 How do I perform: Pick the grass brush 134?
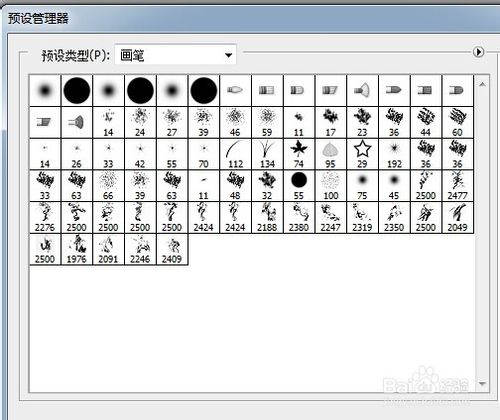pyautogui.click(x=267, y=154)
